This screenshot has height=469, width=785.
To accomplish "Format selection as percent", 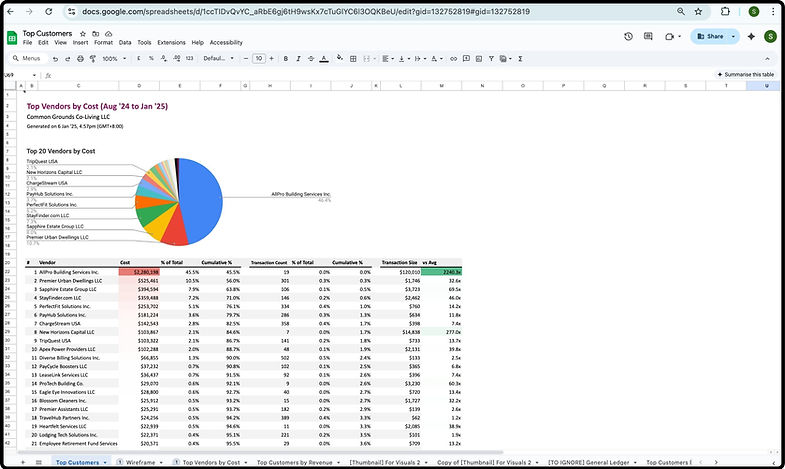I will point(151,59).
